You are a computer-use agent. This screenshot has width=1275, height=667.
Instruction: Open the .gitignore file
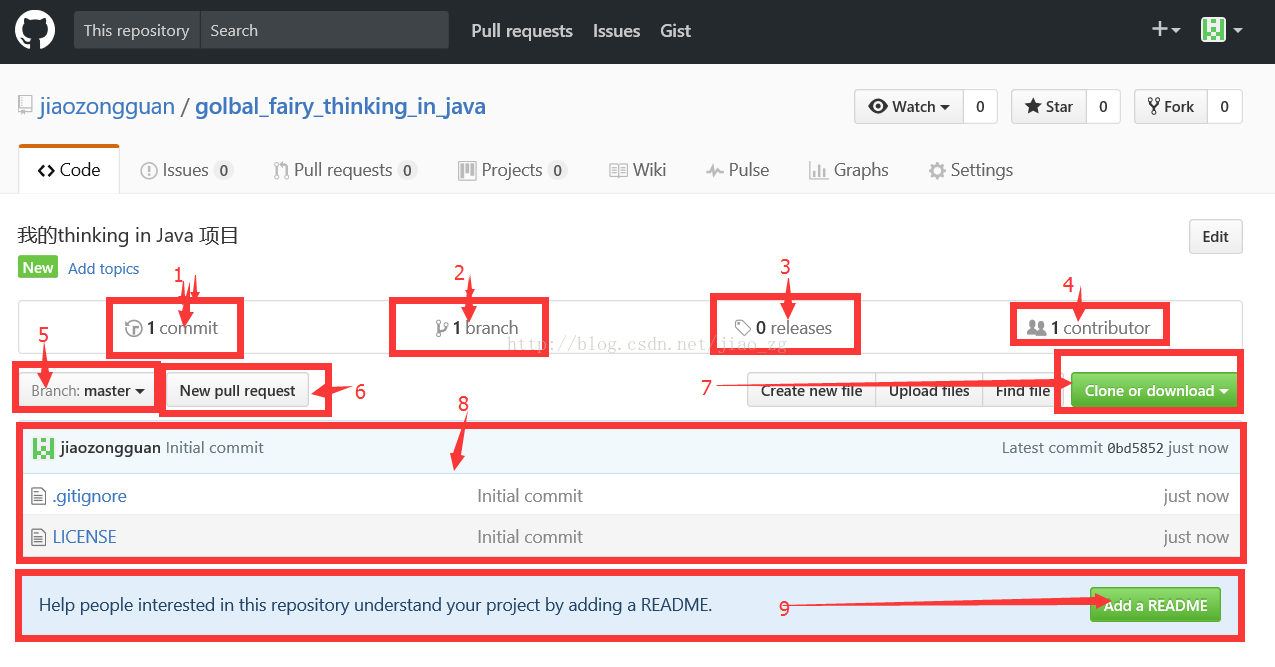tap(90, 496)
